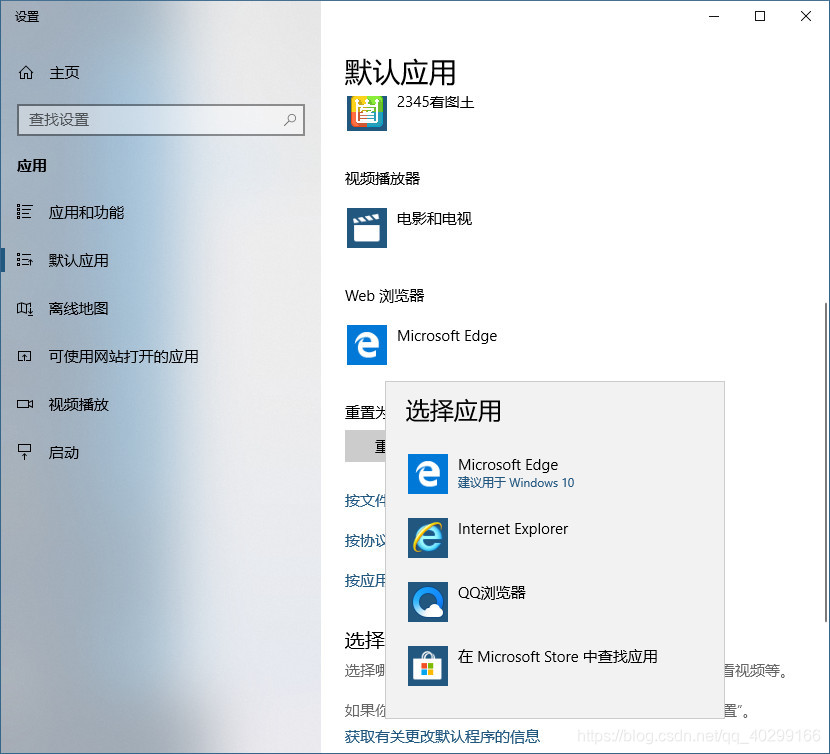Click the 默认应用 sidebar icon
The image size is (830, 754).
click(x=24, y=260)
